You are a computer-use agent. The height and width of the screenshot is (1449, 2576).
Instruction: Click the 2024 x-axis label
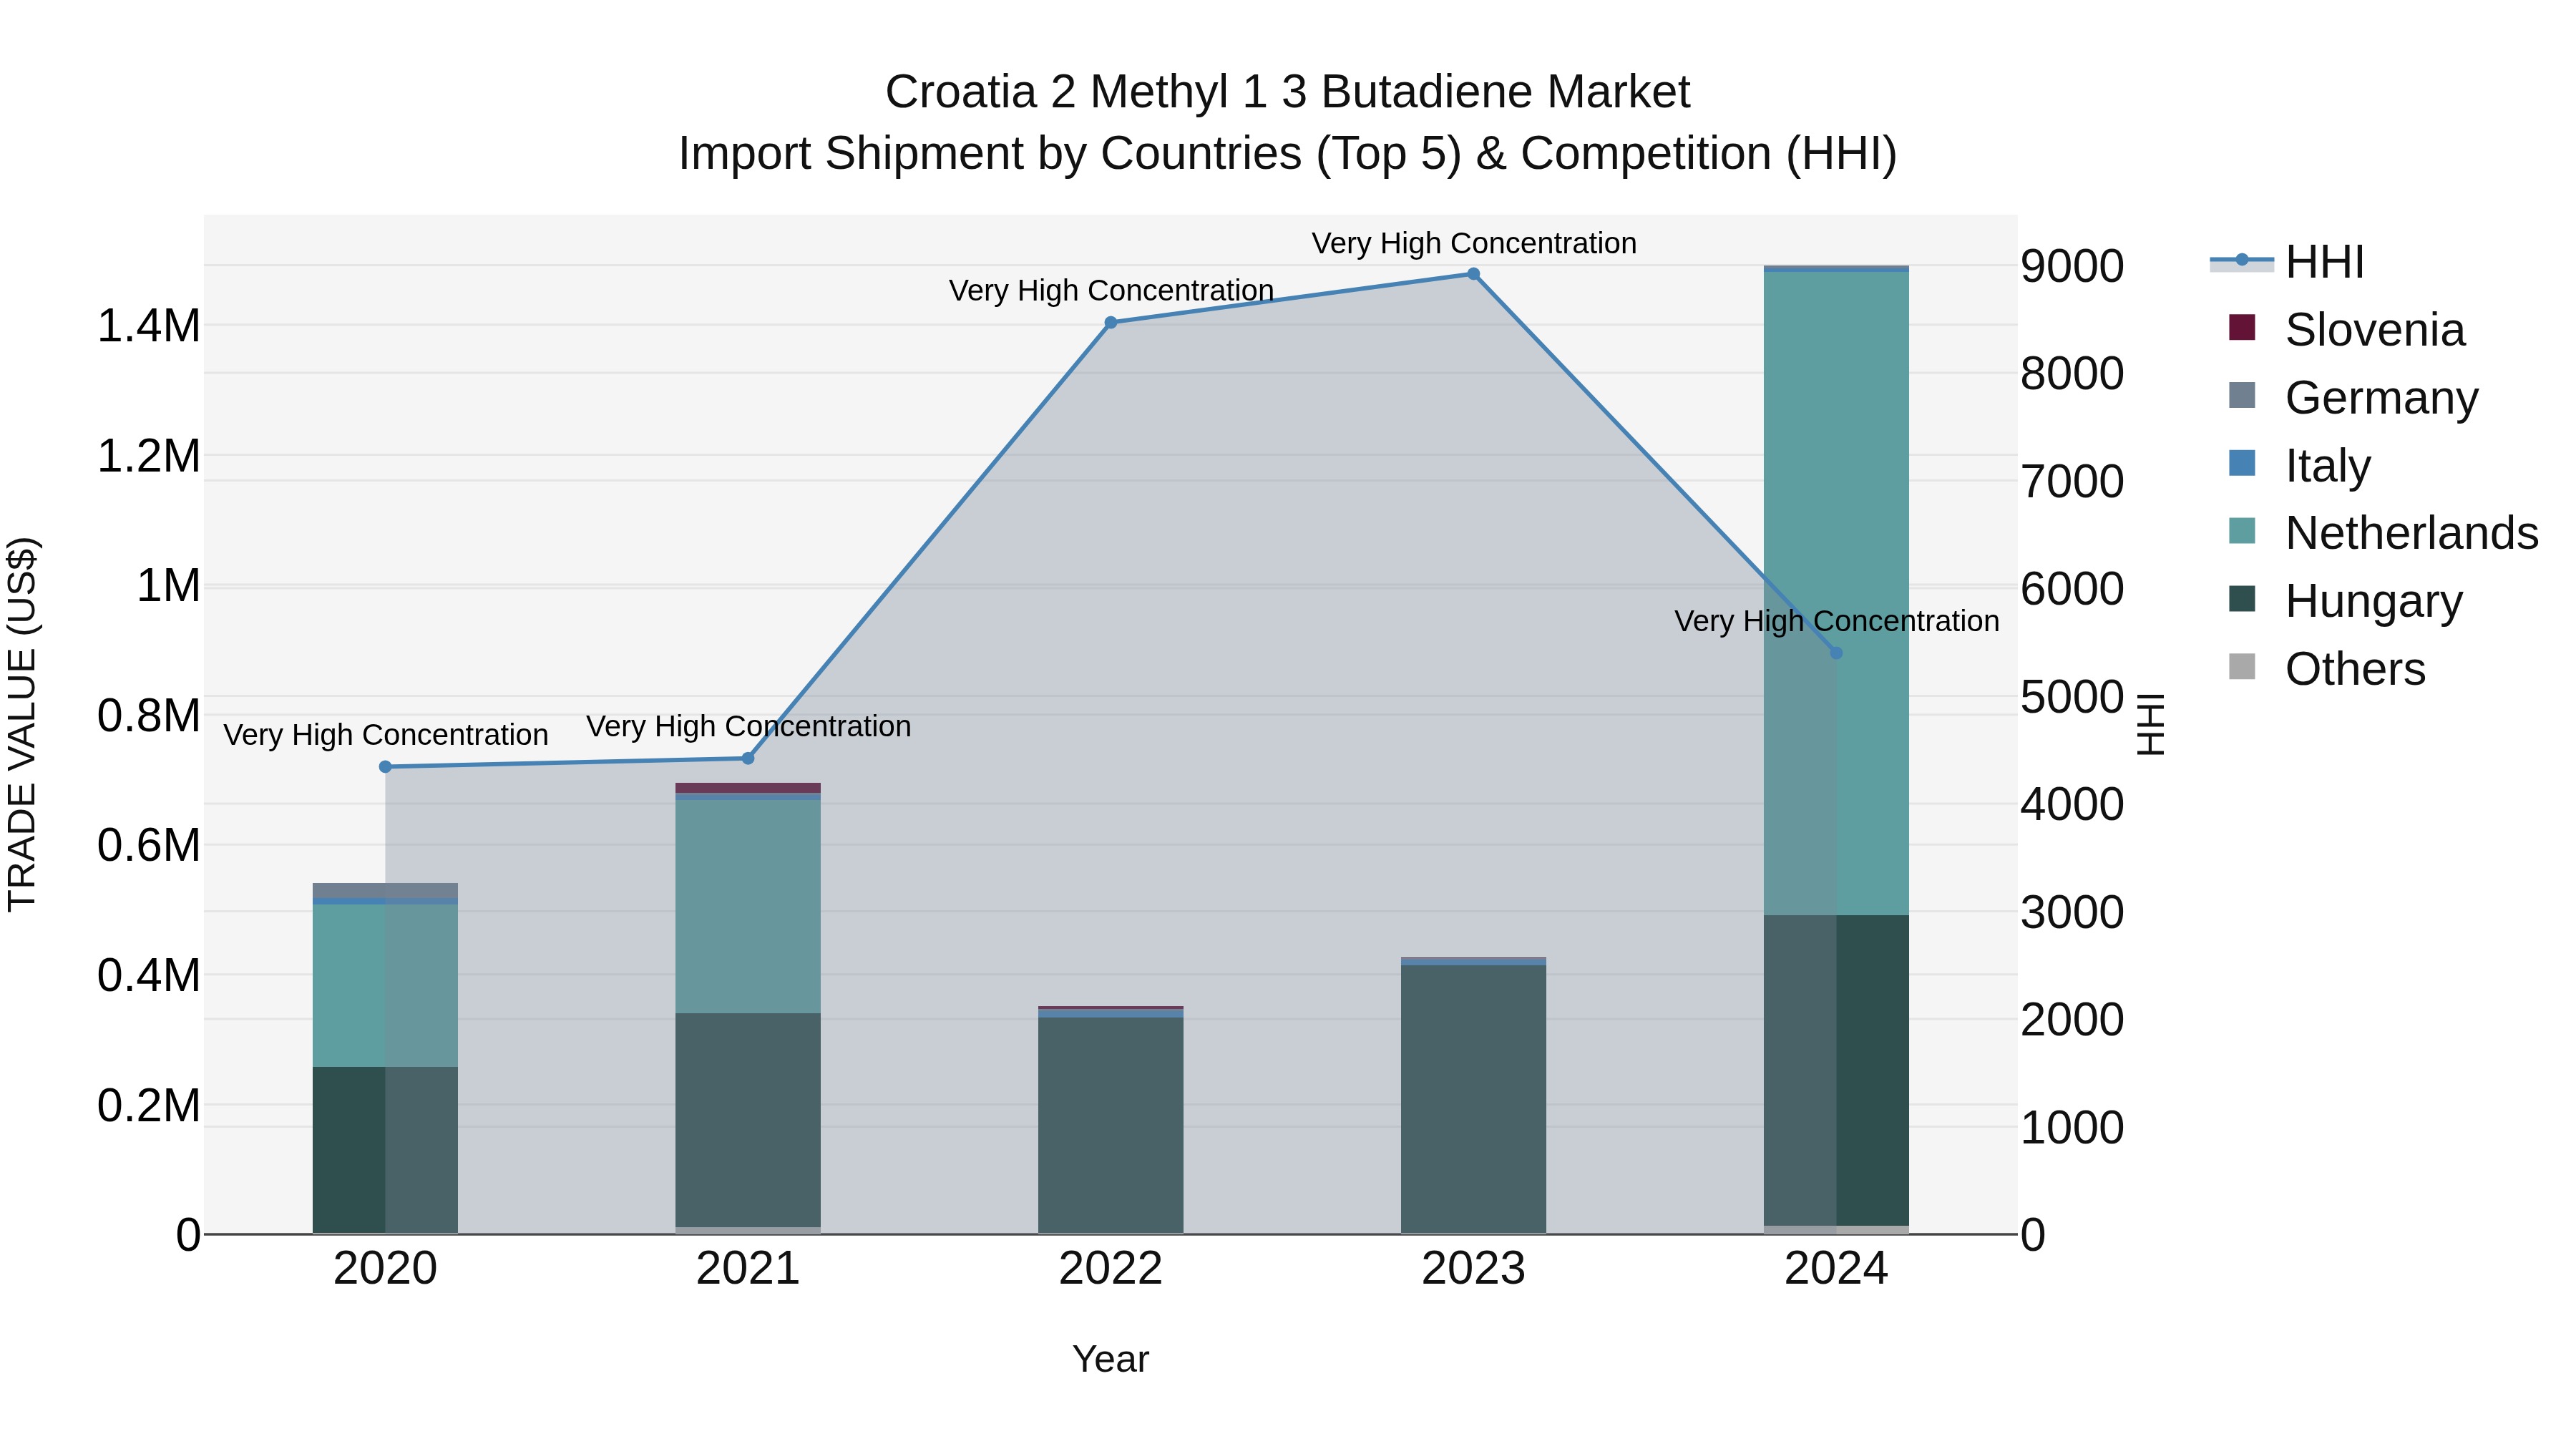tap(1836, 1269)
